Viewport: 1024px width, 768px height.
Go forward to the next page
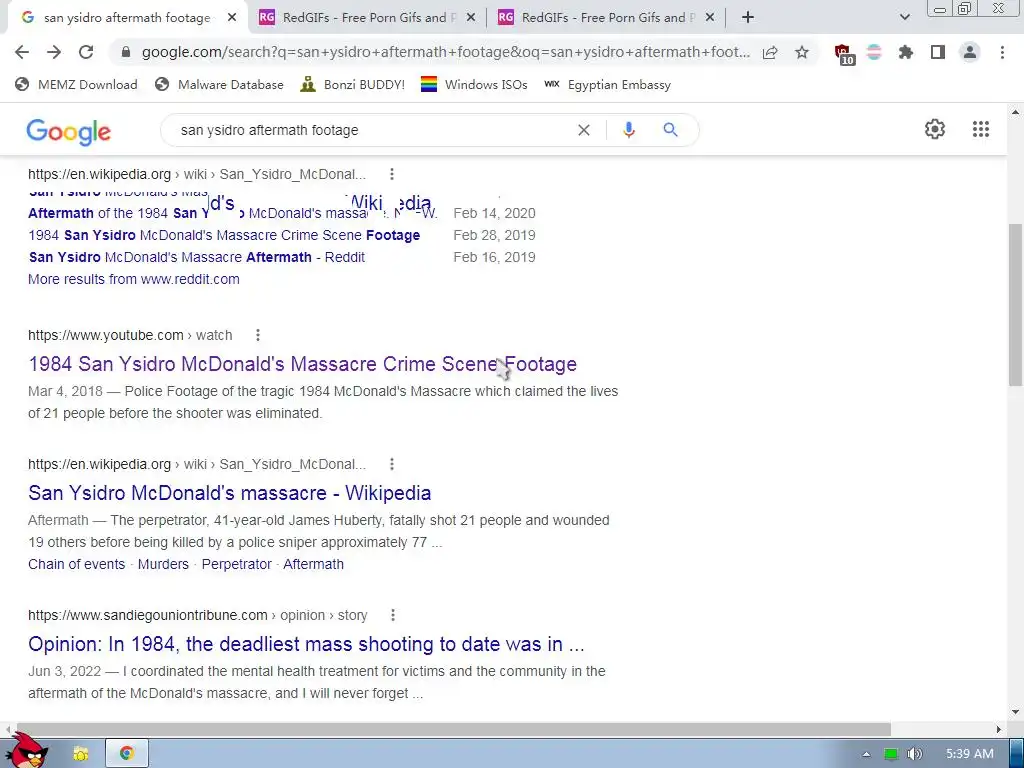click(54, 52)
